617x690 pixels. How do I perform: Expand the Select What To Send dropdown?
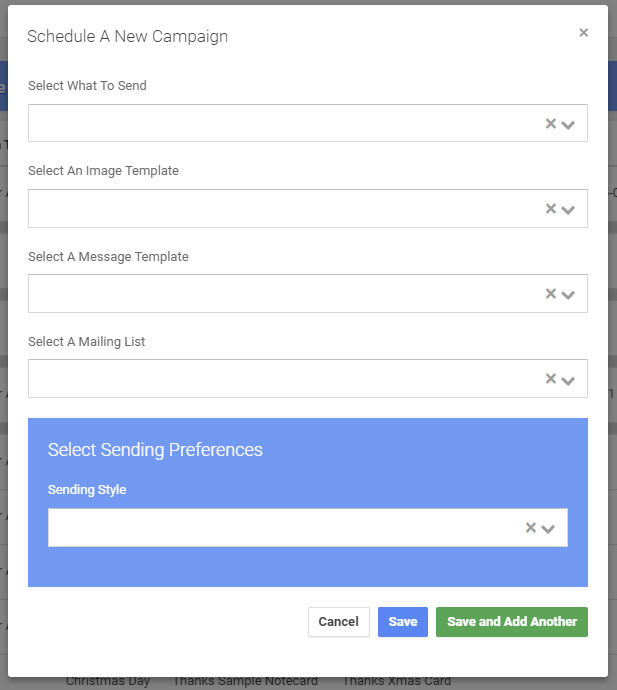point(569,125)
